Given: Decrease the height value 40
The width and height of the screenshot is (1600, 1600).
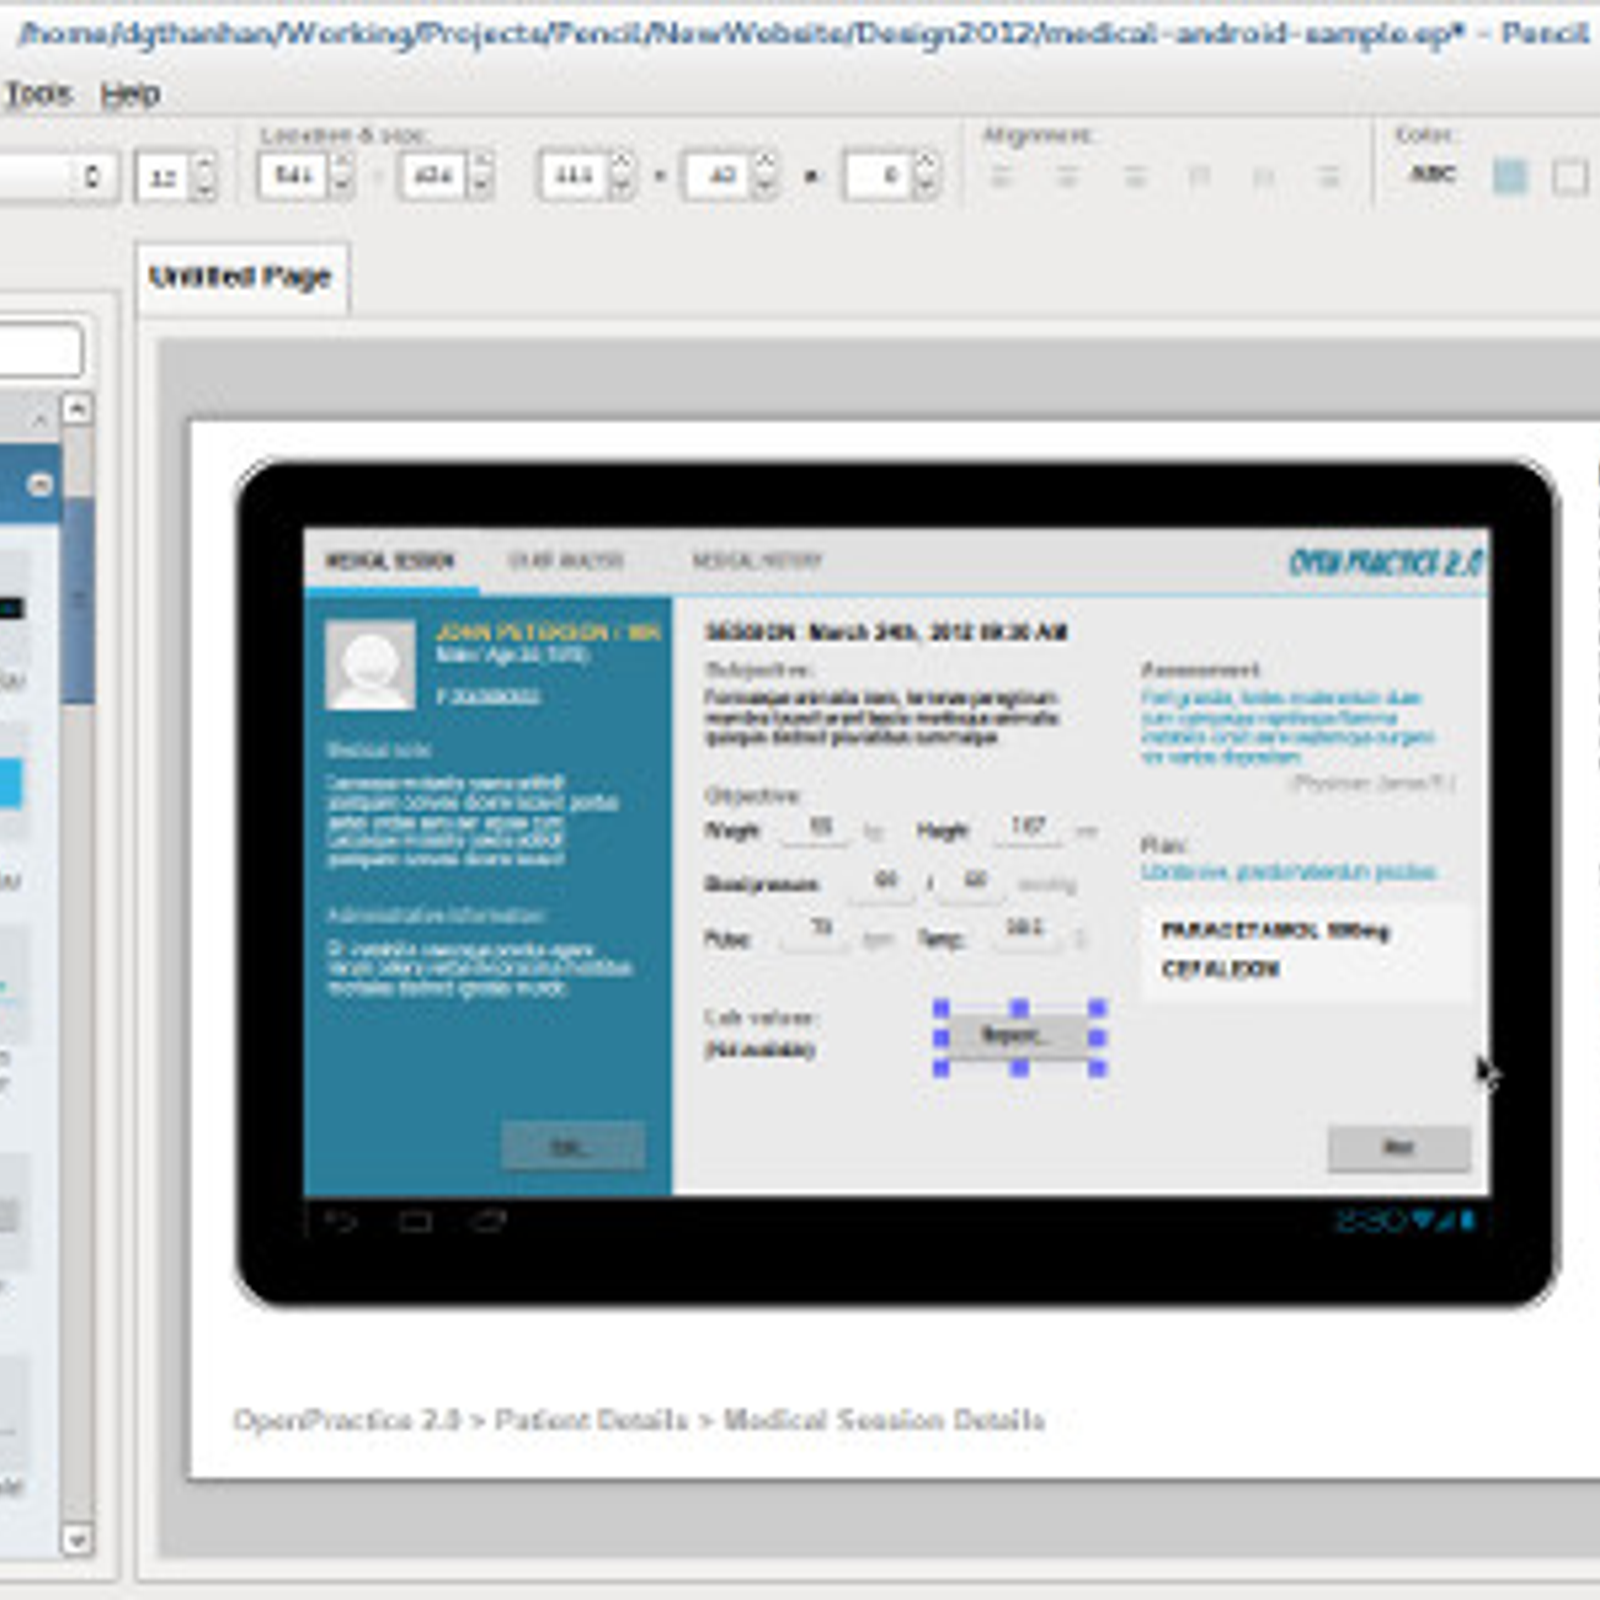Looking at the screenshot, I should (x=765, y=187).
